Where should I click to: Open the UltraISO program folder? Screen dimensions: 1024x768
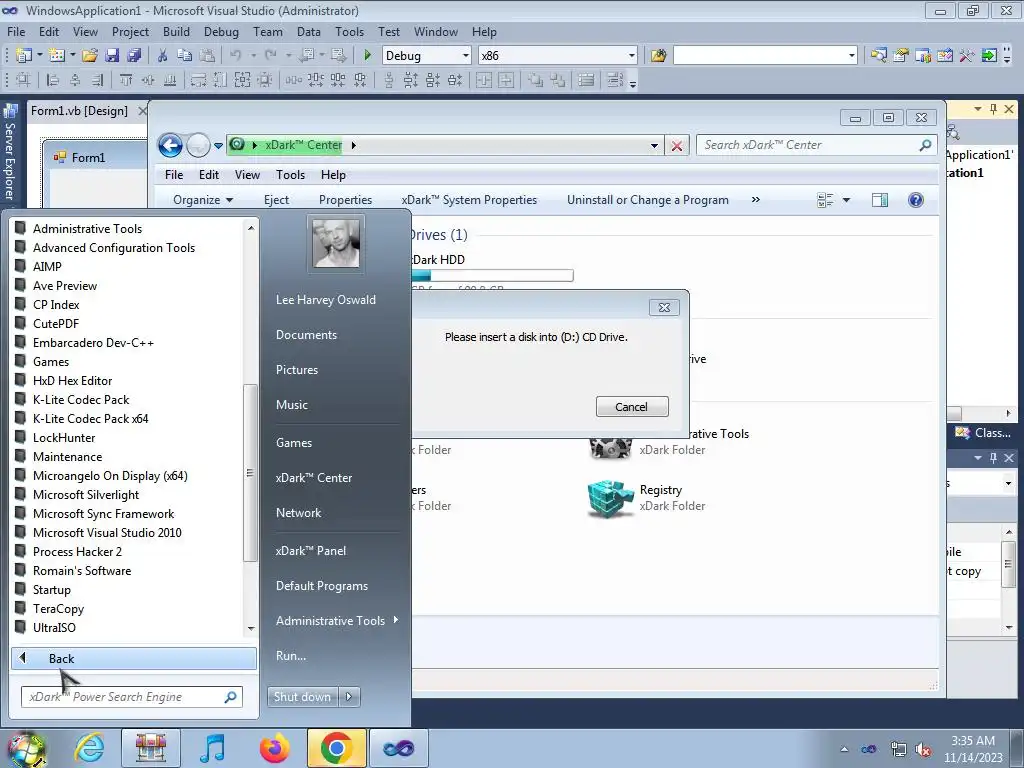pos(54,628)
